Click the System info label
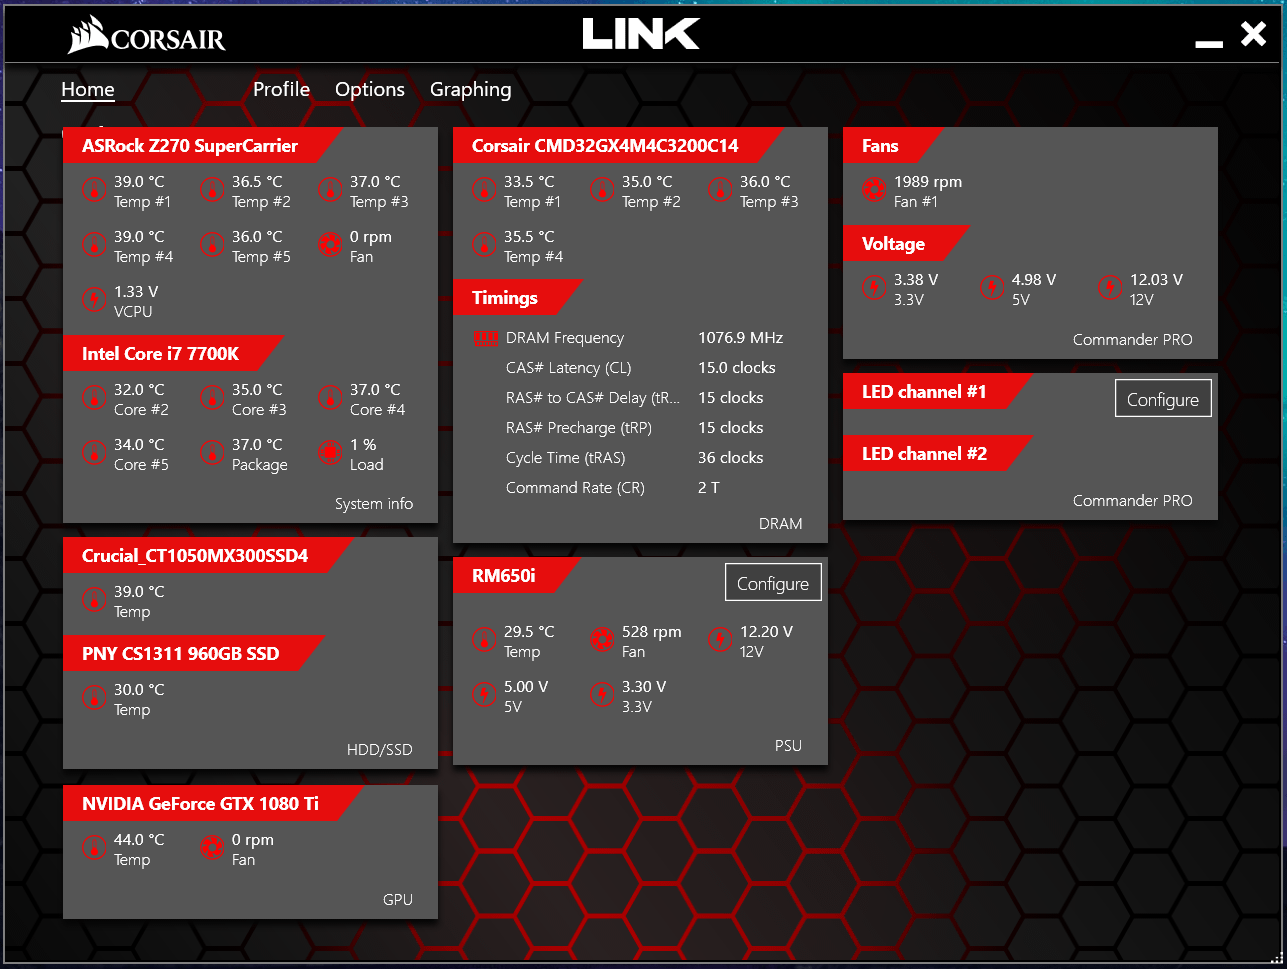Viewport: 1287px width, 969px height. pos(374,504)
